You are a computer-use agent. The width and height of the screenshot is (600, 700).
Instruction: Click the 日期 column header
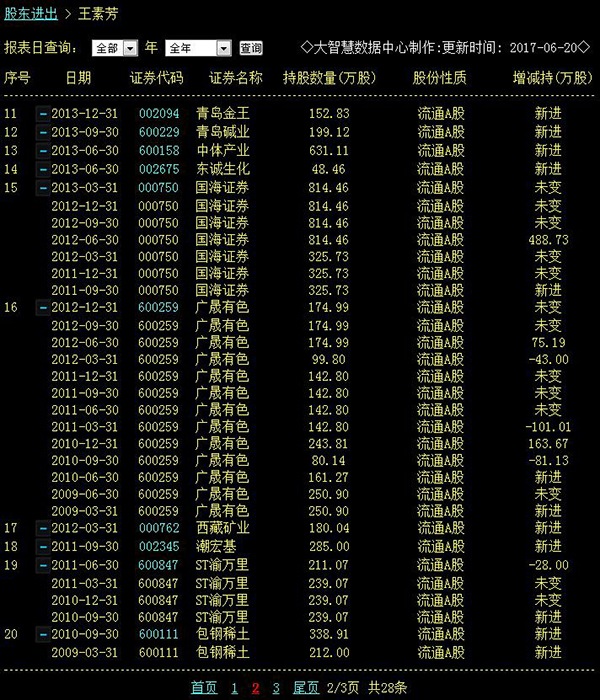point(78,78)
